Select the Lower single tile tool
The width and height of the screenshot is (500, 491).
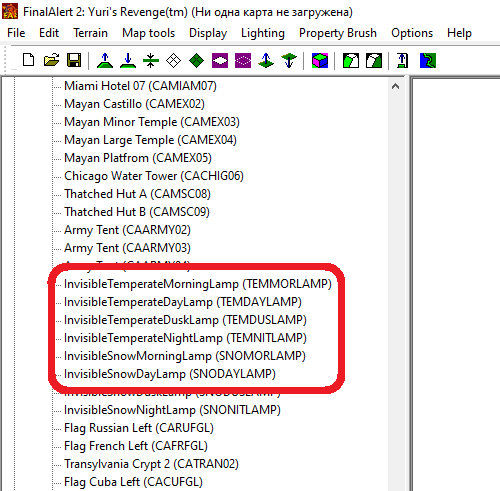coord(289,61)
